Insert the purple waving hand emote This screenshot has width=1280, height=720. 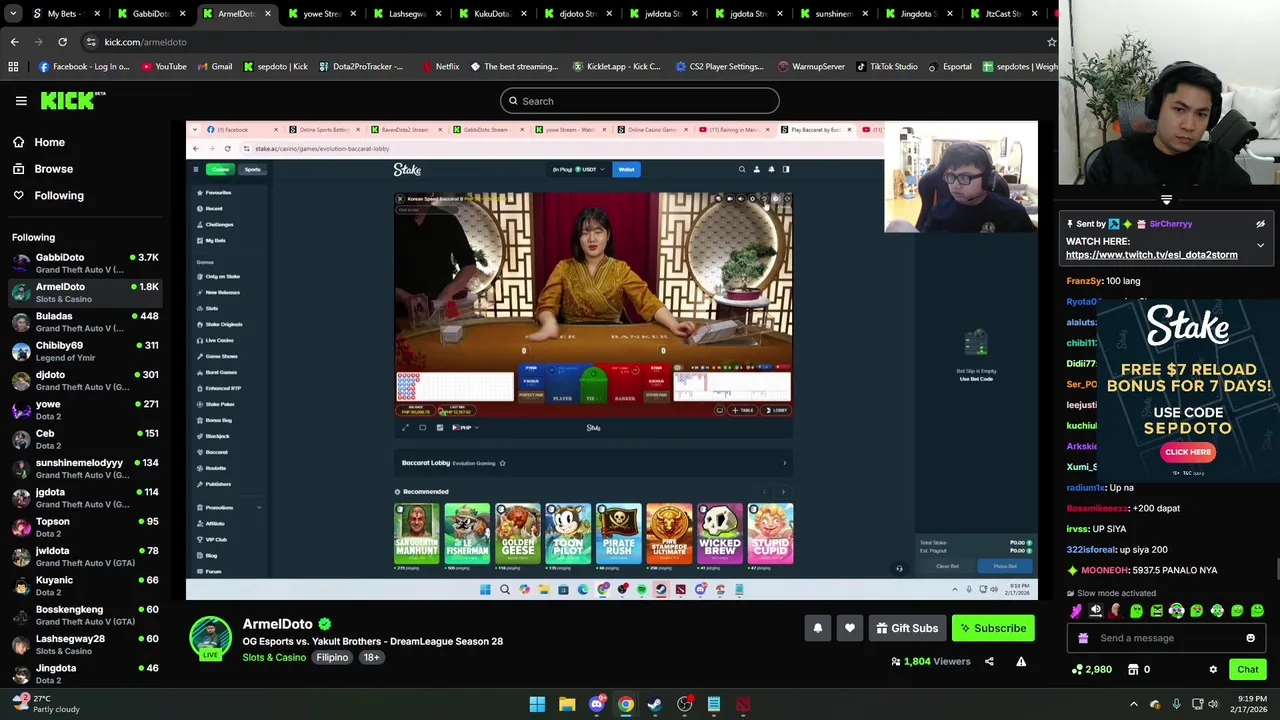click(x=1076, y=610)
